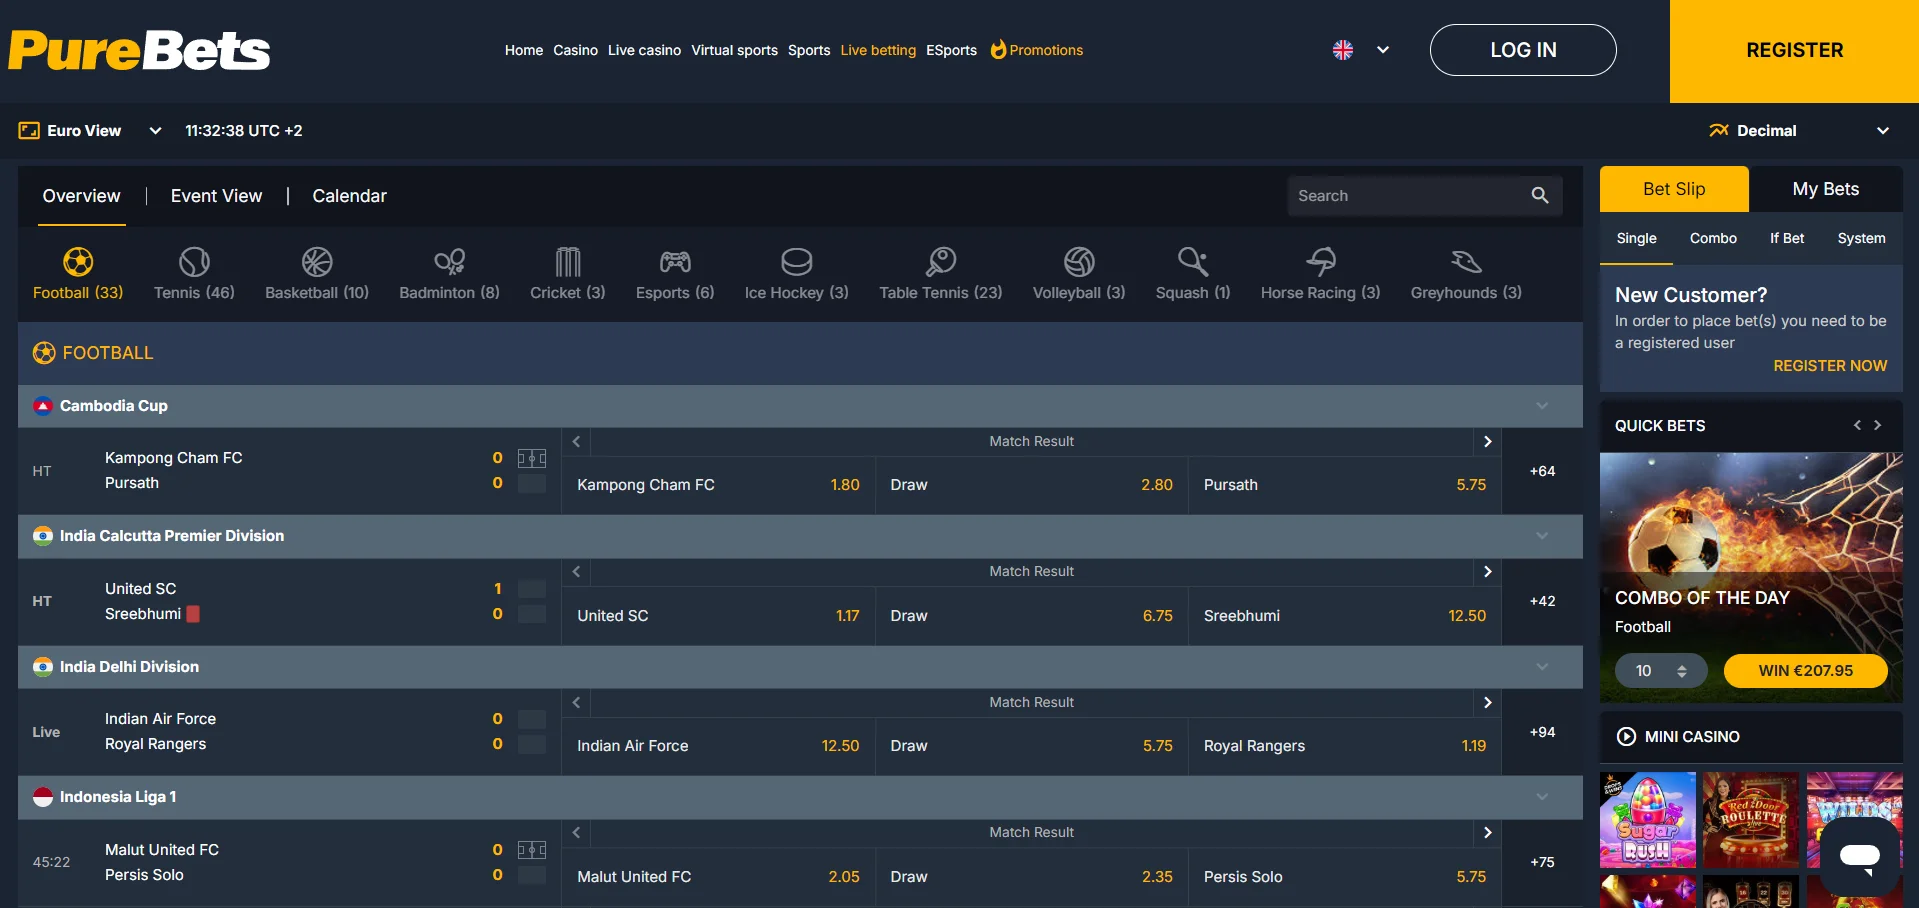Click the yellow REGISTER button
1919x908 pixels.
[1794, 51]
